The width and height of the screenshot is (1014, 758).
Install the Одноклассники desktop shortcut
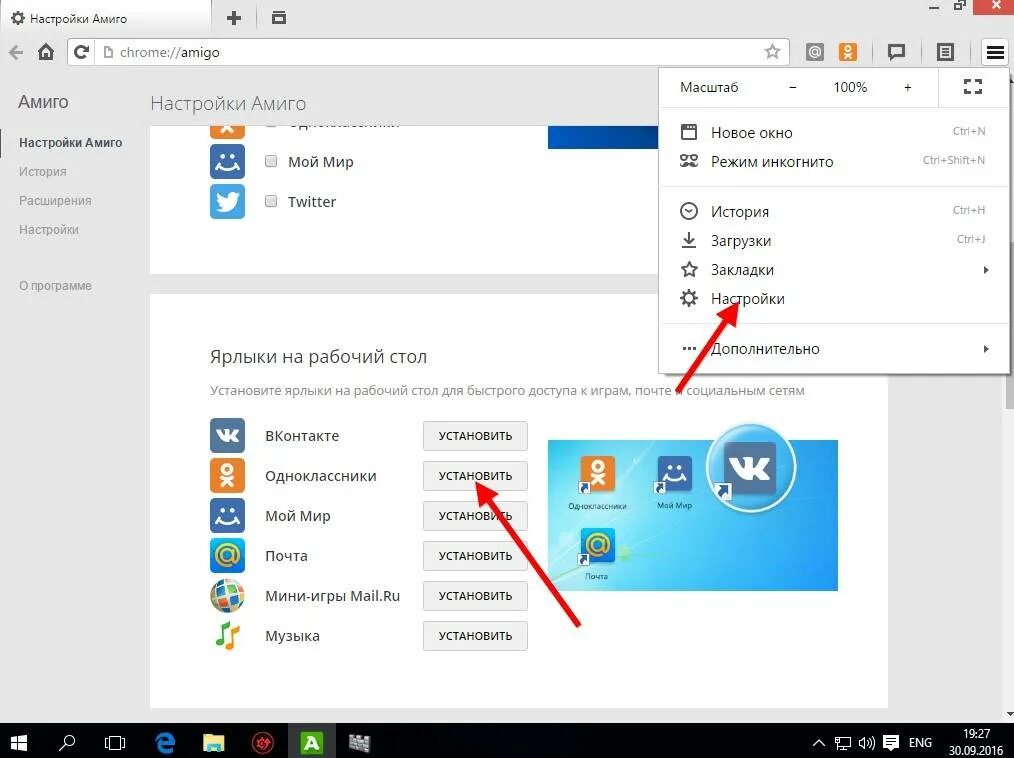point(475,476)
